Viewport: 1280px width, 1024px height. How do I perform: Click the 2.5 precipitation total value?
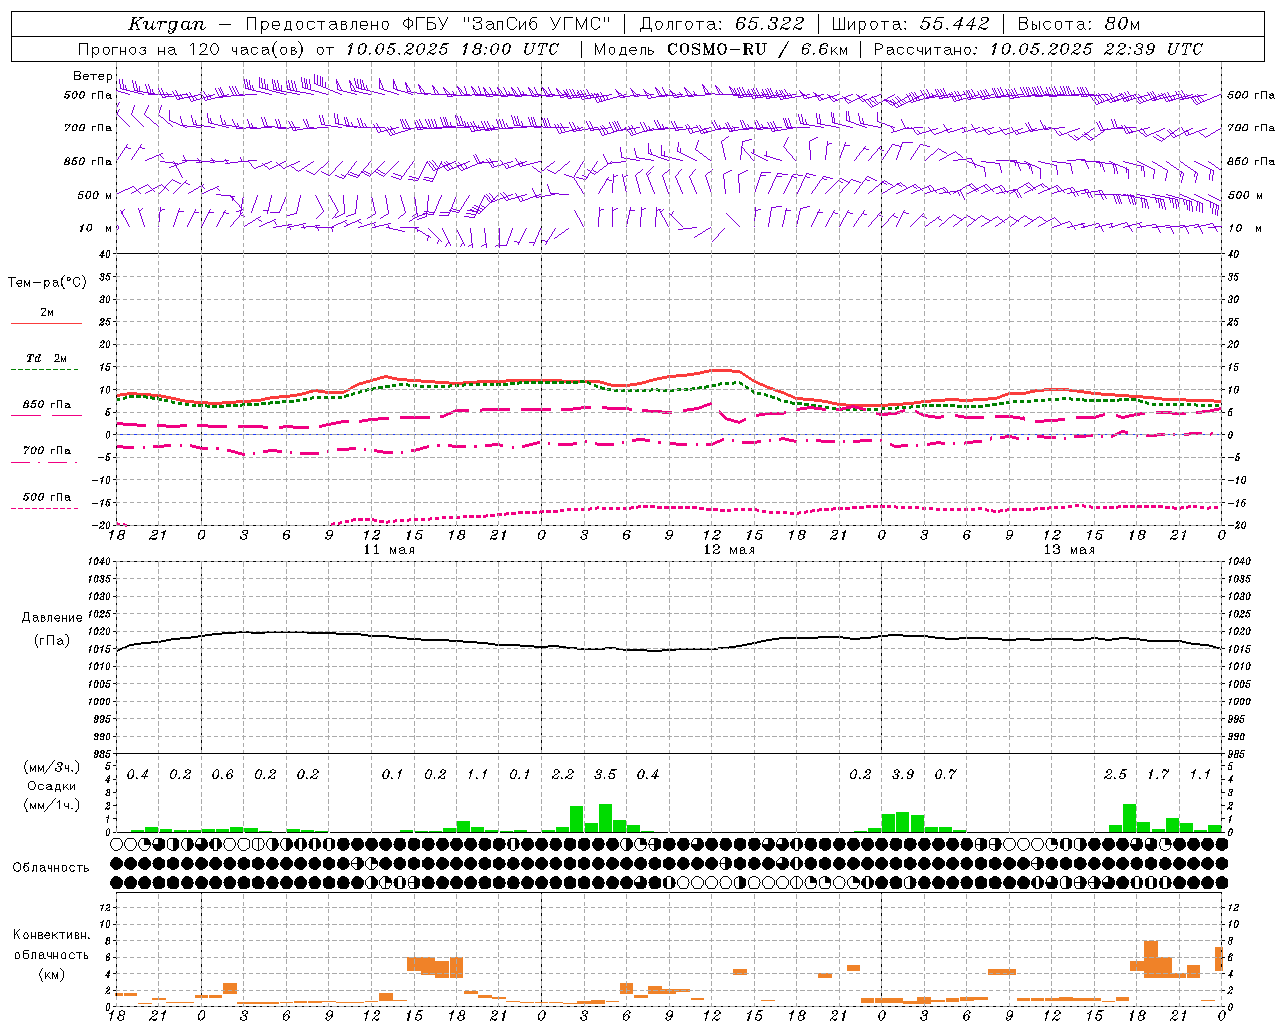(x=1115, y=775)
